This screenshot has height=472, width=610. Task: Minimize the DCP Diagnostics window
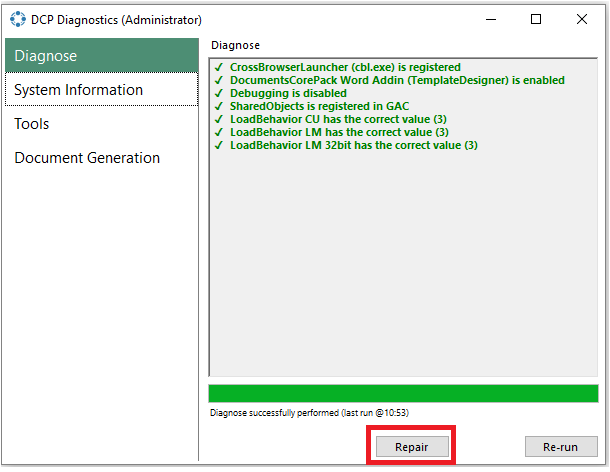[x=491, y=19]
